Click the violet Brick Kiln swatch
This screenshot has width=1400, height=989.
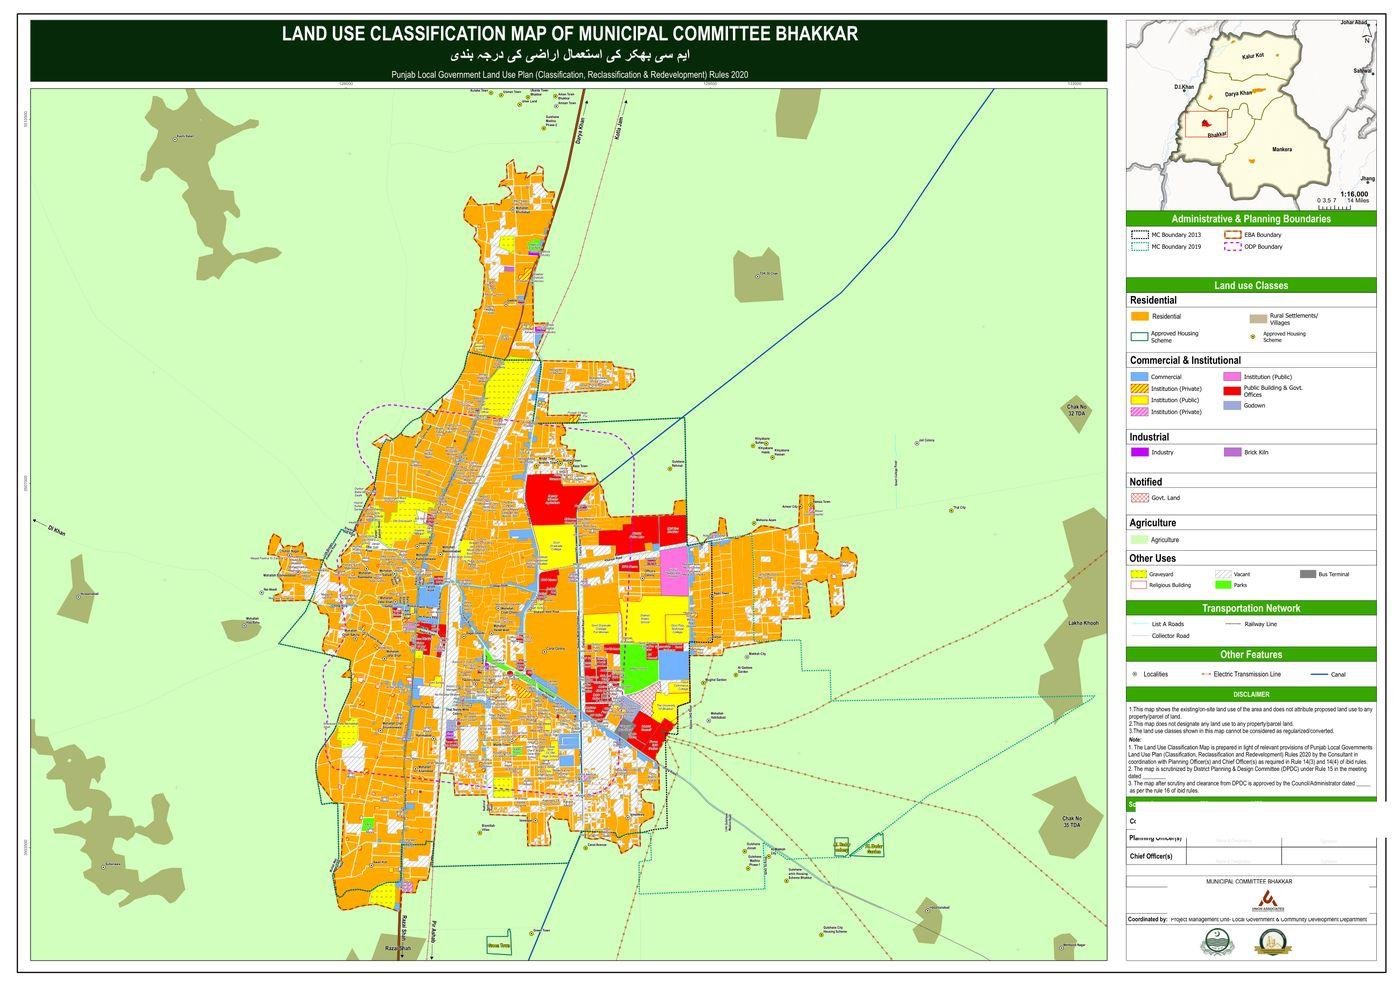click(1232, 452)
